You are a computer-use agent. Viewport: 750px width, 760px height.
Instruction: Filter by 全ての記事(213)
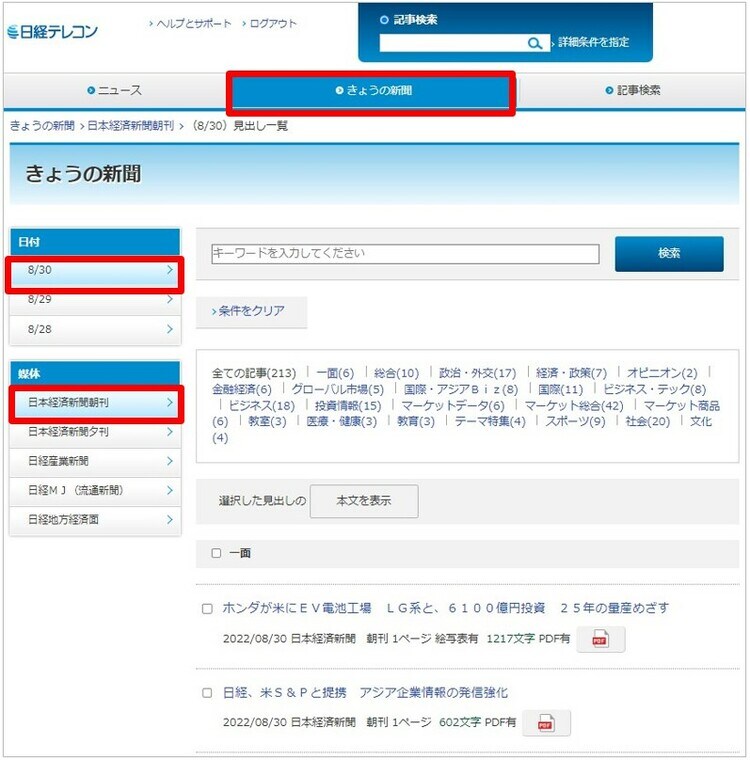tap(254, 373)
